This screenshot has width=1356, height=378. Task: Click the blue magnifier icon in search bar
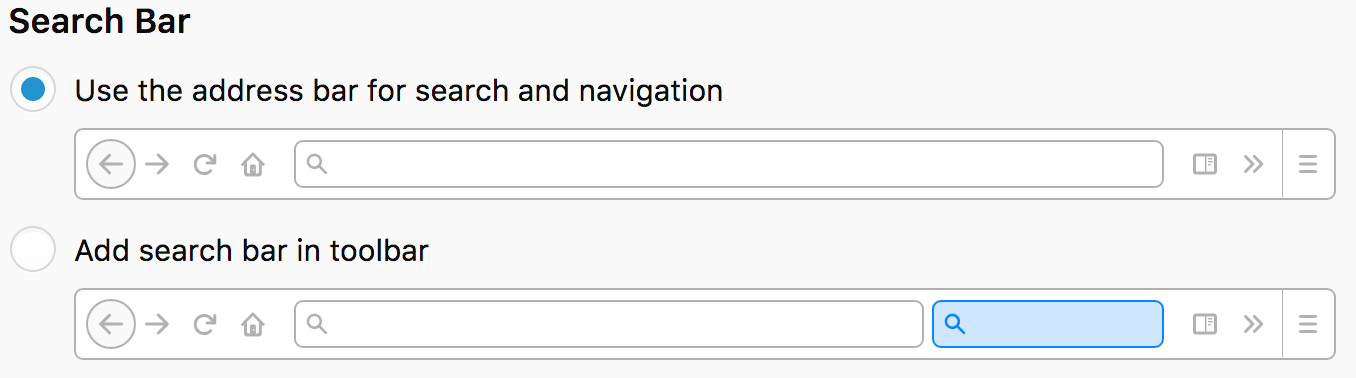coord(955,324)
